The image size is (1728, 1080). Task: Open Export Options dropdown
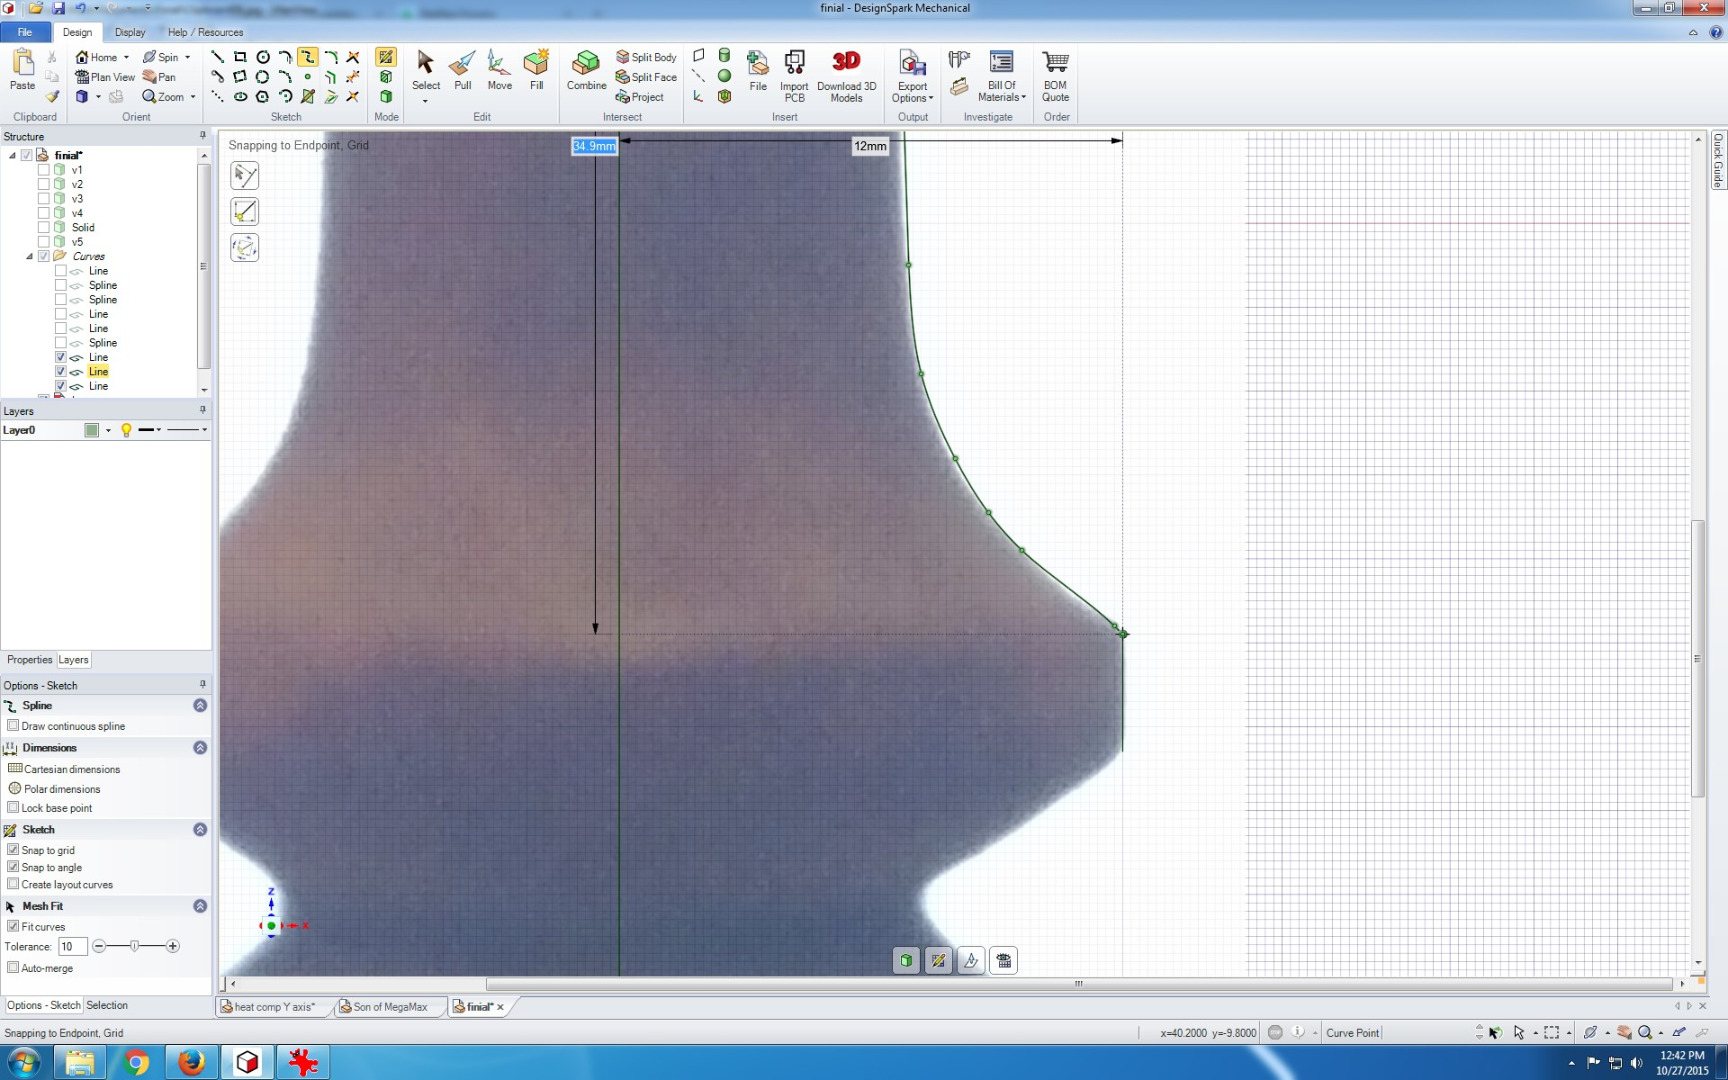(912, 92)
